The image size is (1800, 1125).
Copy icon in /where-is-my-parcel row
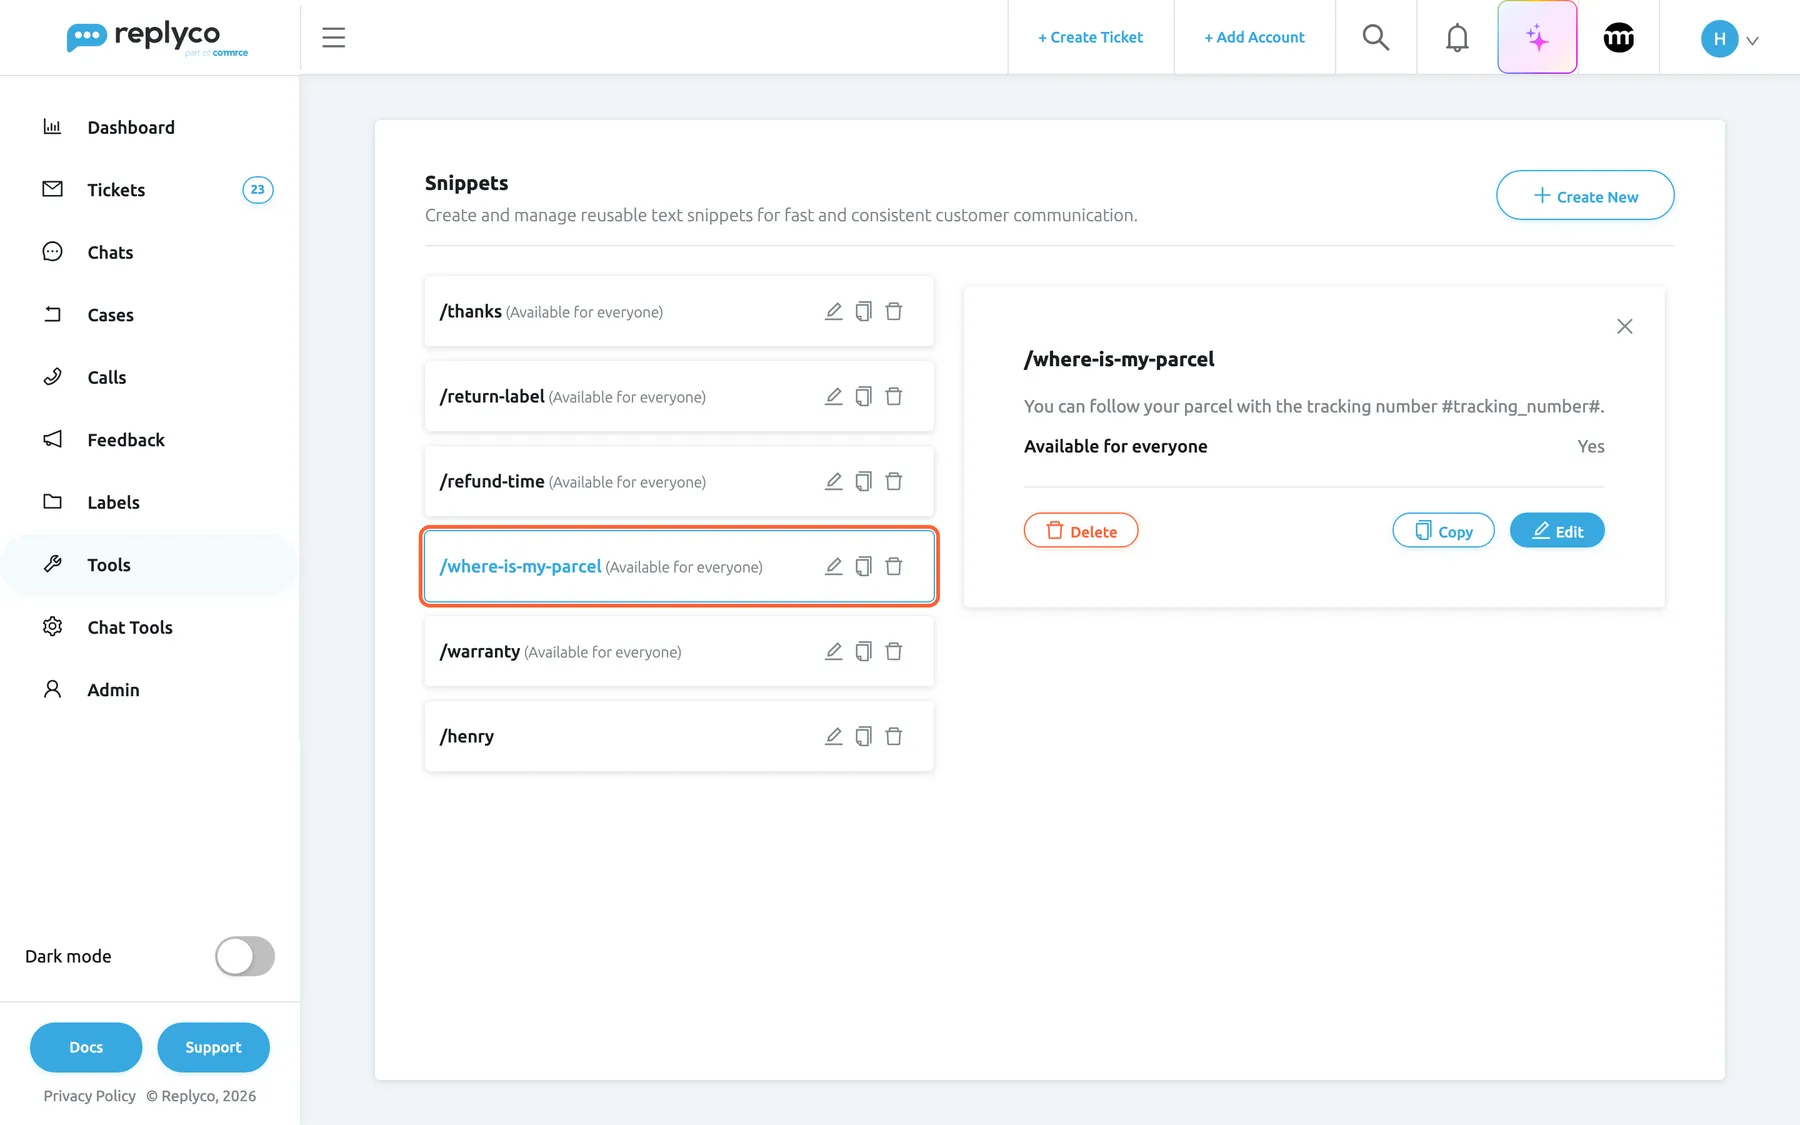[864, 566]
